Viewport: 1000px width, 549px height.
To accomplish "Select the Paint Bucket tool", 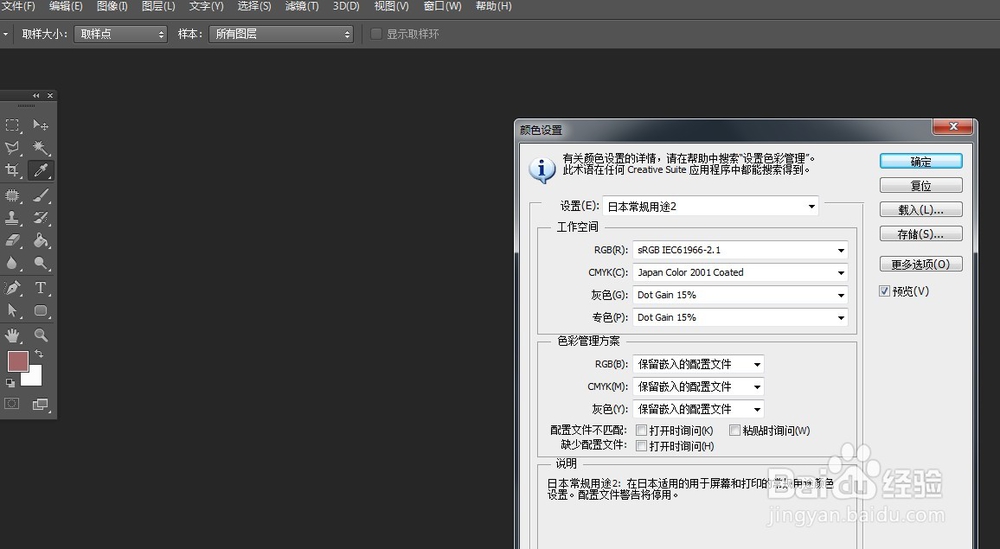I will (x=40, y=240).
